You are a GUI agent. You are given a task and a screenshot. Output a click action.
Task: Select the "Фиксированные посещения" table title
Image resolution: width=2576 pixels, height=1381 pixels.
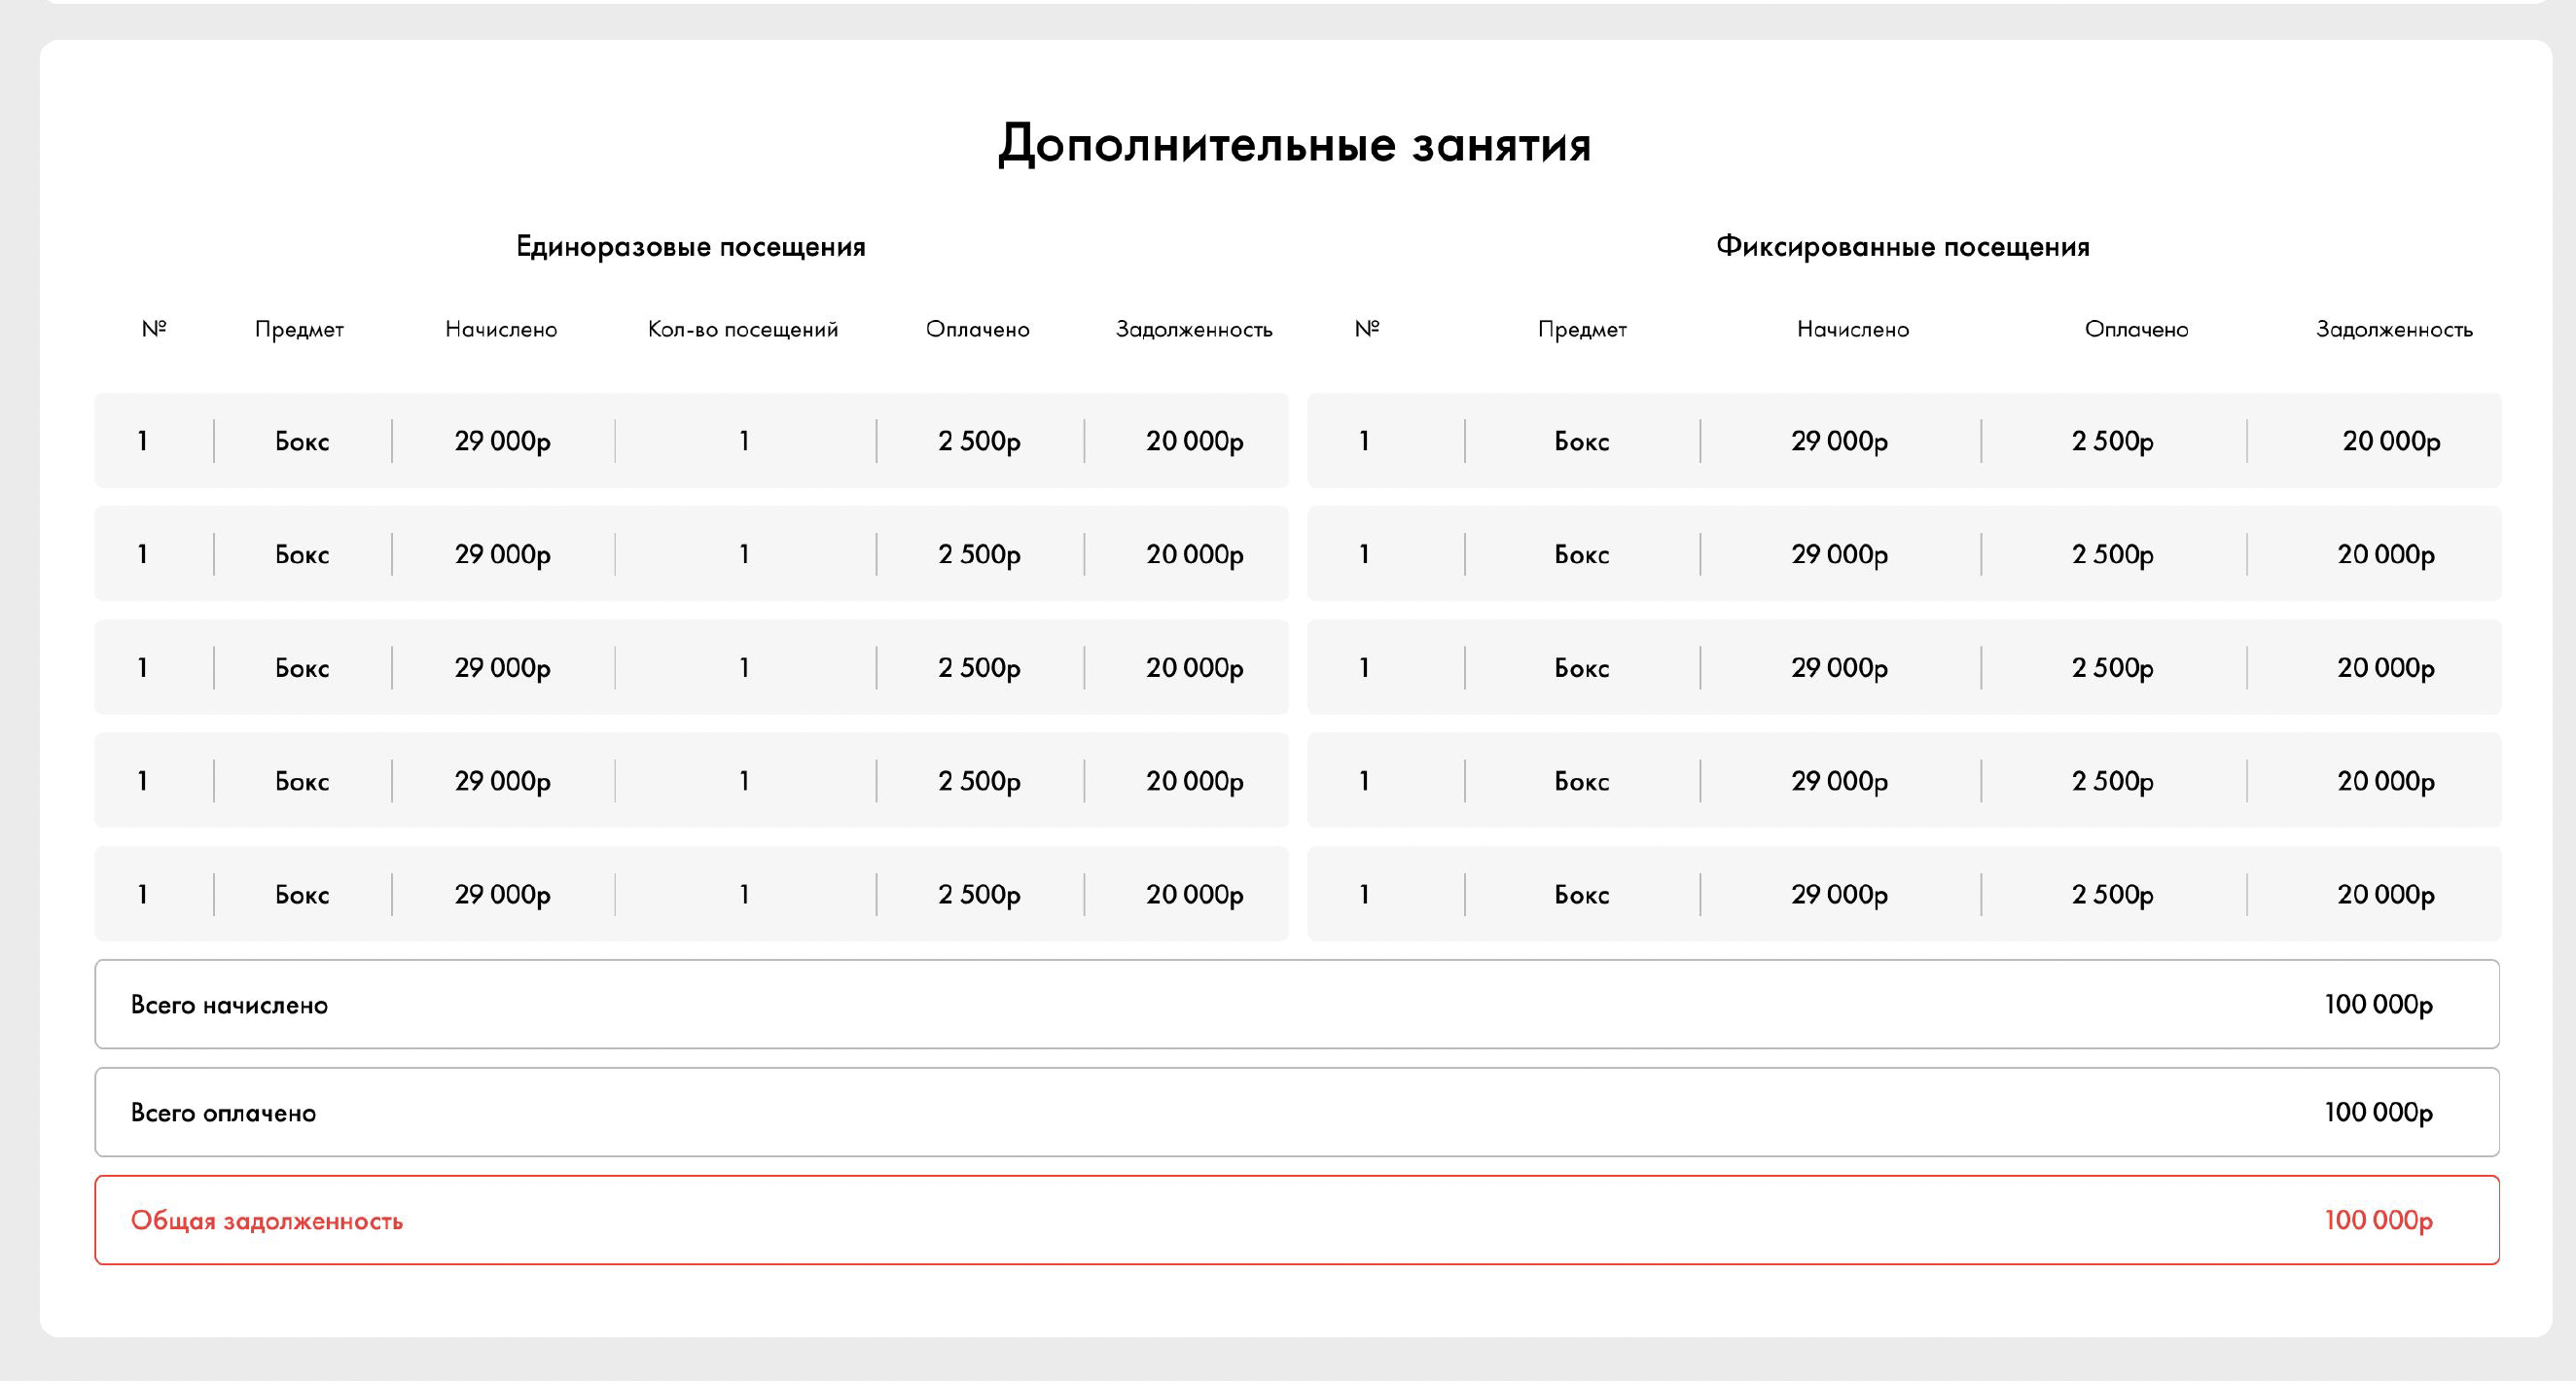[x=1902, y=247]
